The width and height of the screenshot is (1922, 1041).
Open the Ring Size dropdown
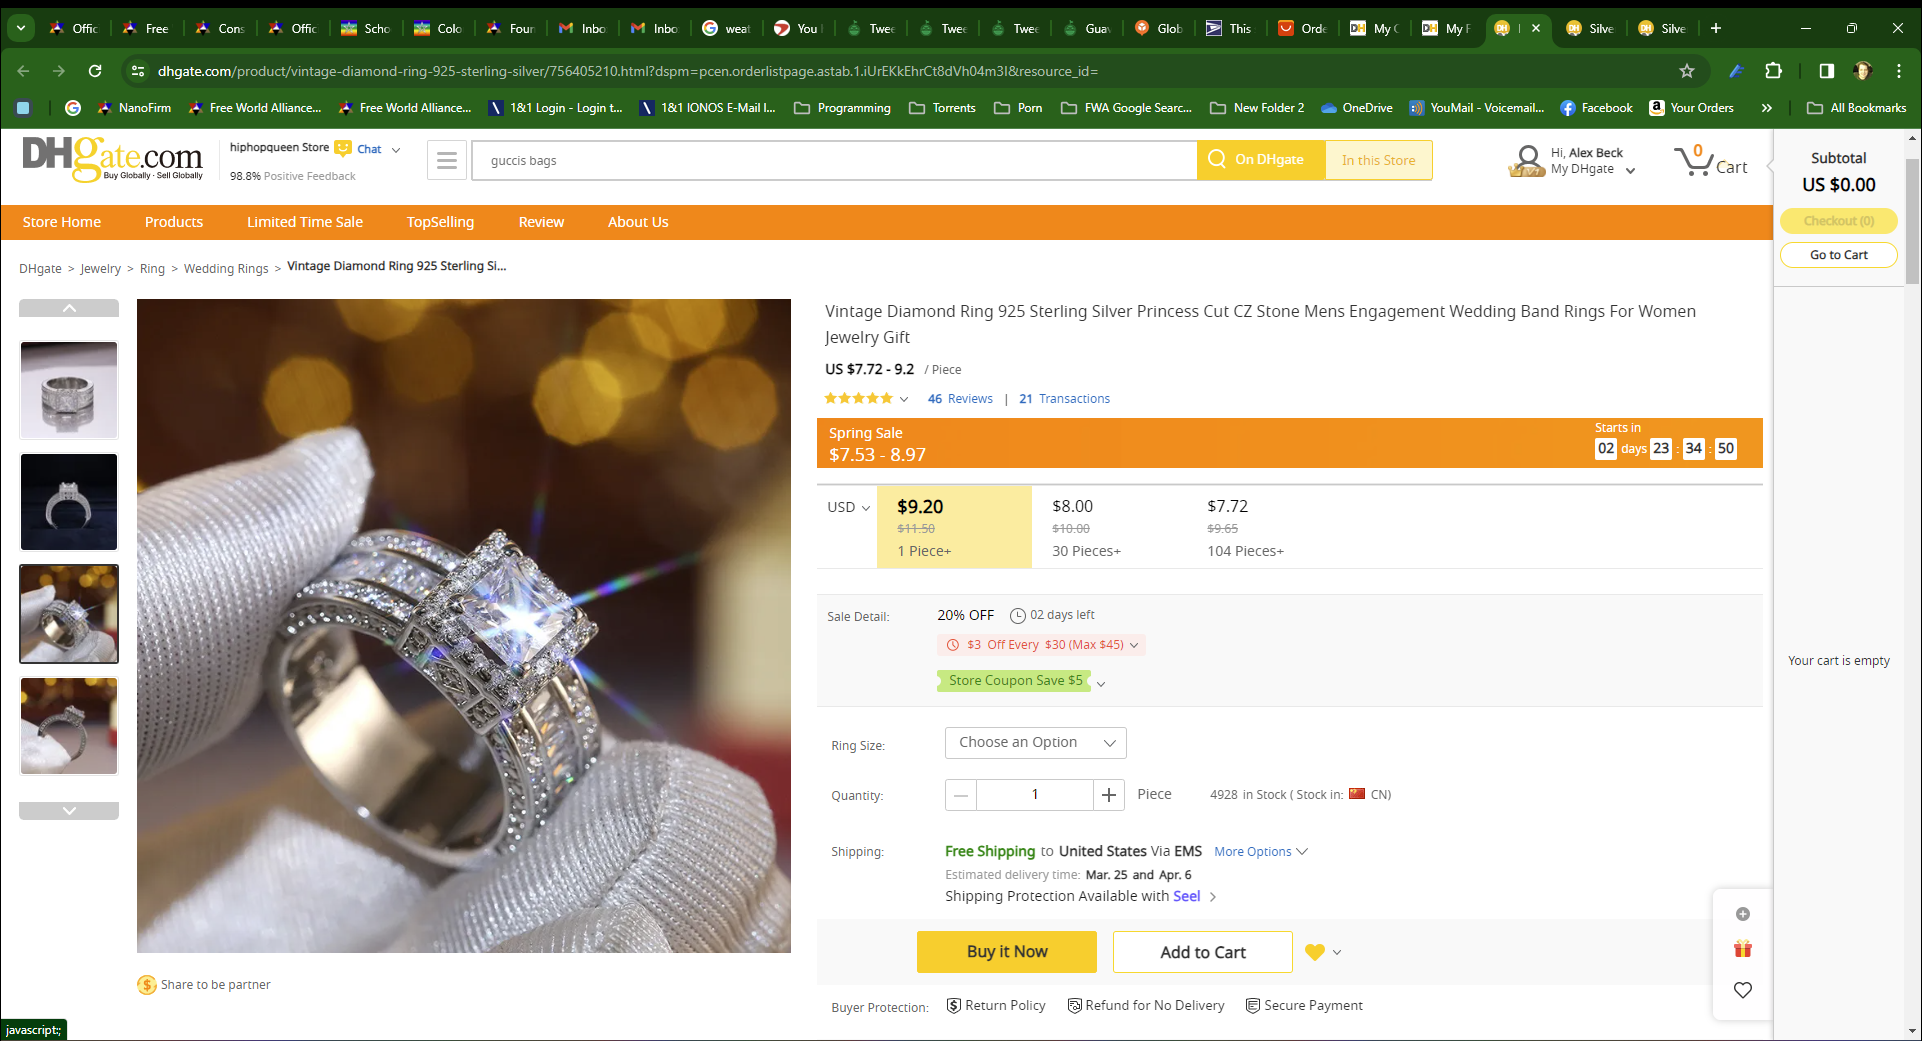pyautogui.click(x=1035, y=743)
